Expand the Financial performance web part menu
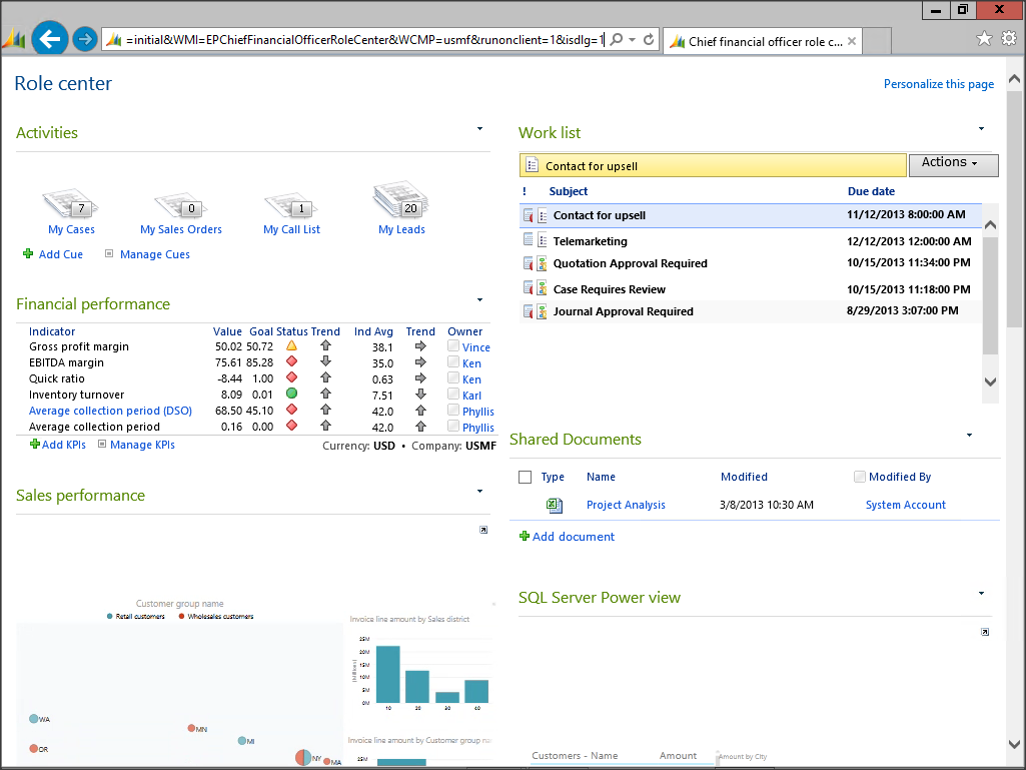The image size is (1026, 770). (x=480, y=300)
